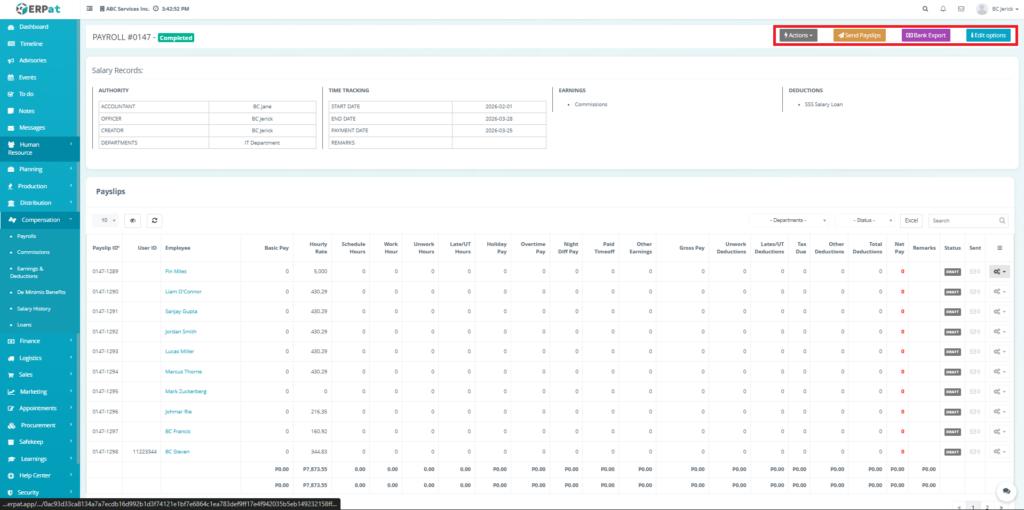Expand the Finance menu in the sidebar
Viewport: 1024px width, 510px height.
tap(30, 341)
